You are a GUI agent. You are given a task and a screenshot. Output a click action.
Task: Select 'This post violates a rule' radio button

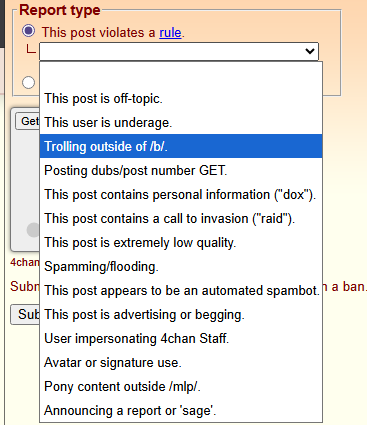(28, 31)
